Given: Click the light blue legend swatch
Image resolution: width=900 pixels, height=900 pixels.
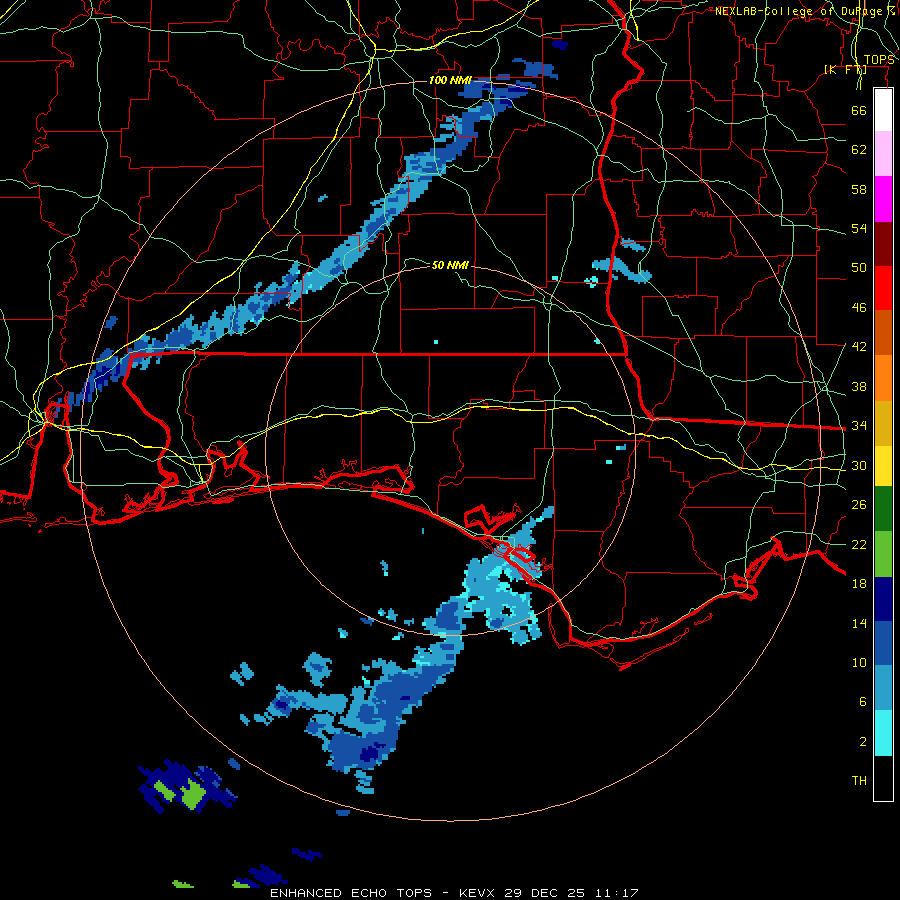Looking at the screenshot, I should pos(883,688).
